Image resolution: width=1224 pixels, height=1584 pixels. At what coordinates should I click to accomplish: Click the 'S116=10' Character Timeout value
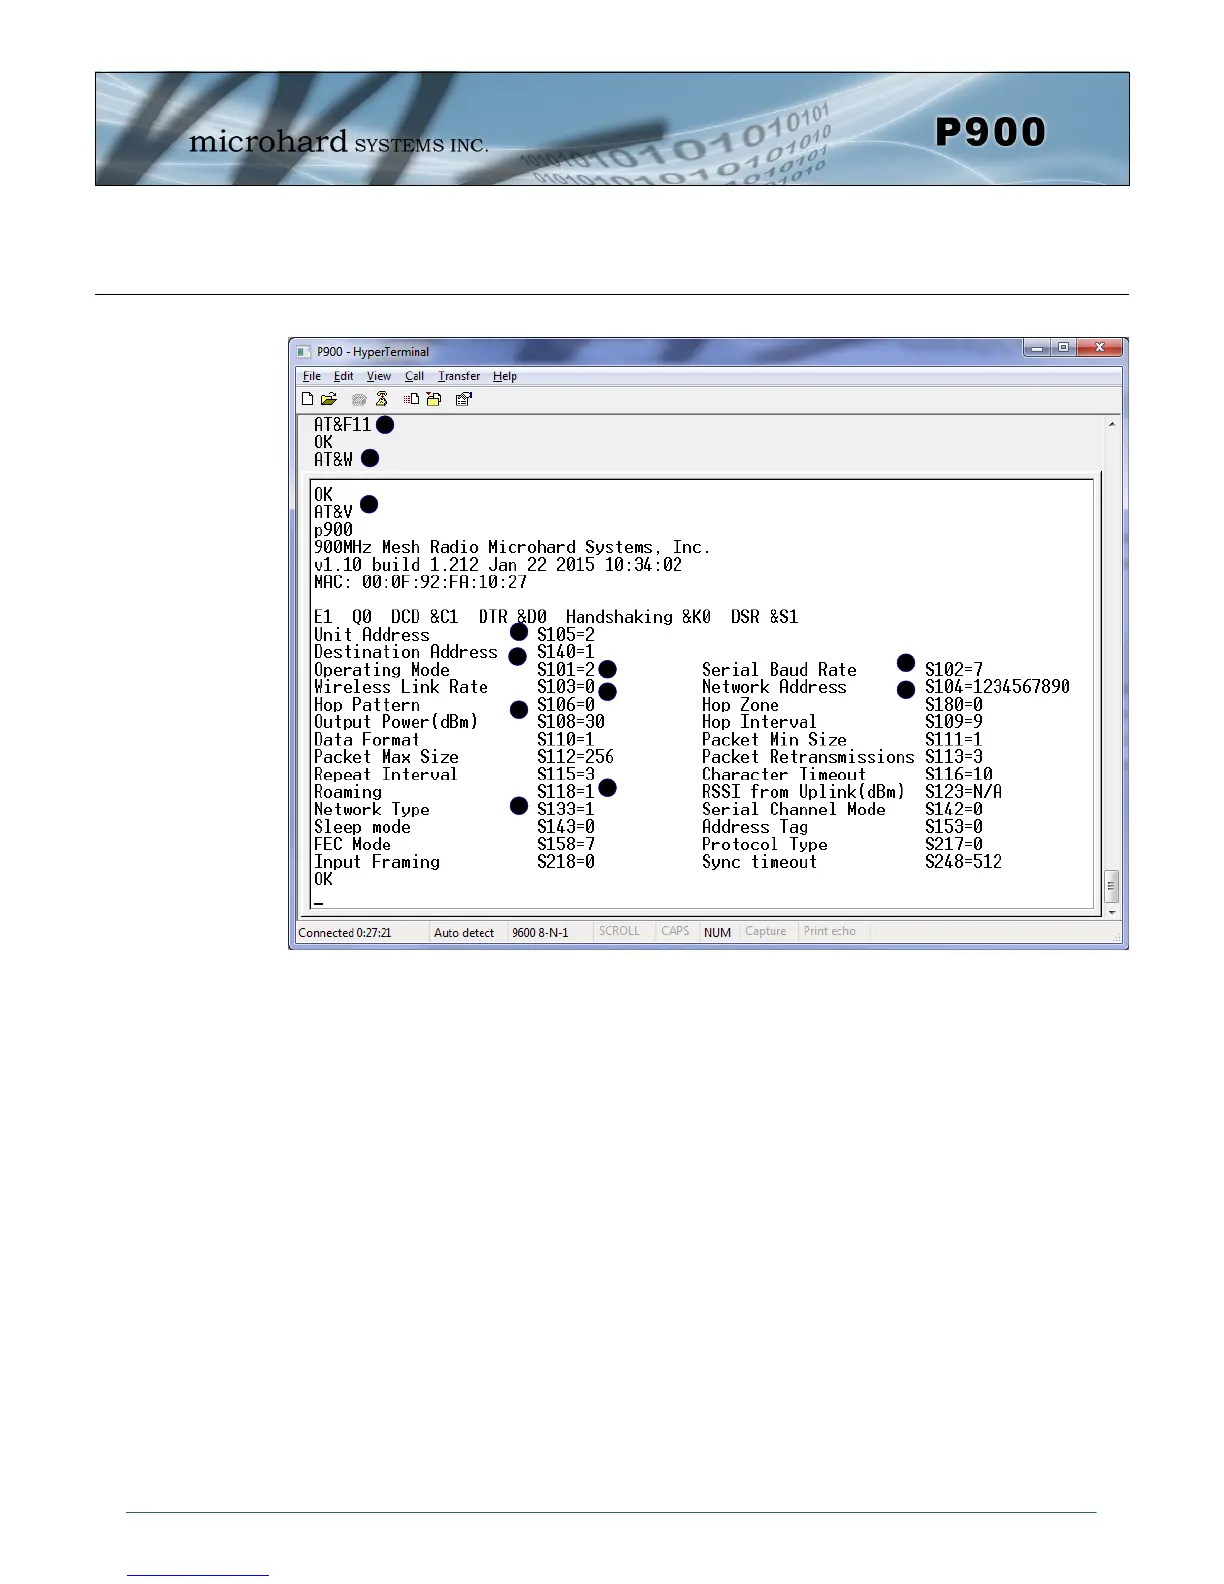pos(959,774)
